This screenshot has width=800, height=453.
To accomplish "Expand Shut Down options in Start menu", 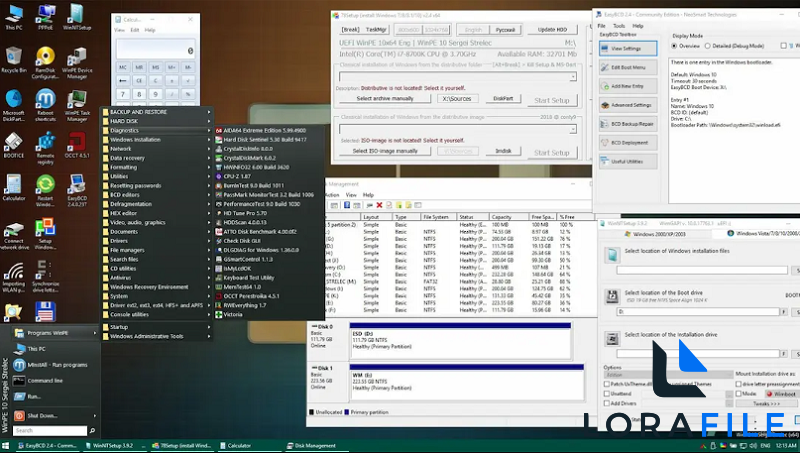I will [55, 416].
